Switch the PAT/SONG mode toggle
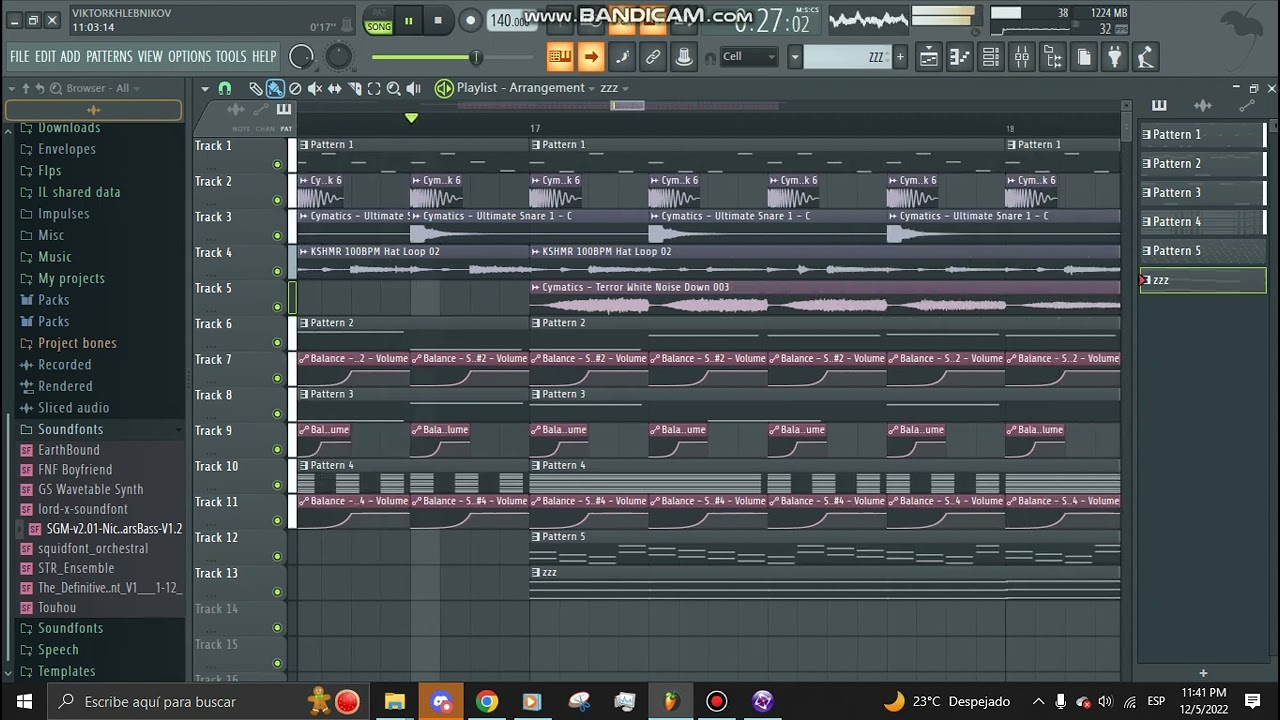1280x720 pixels. 379,21
